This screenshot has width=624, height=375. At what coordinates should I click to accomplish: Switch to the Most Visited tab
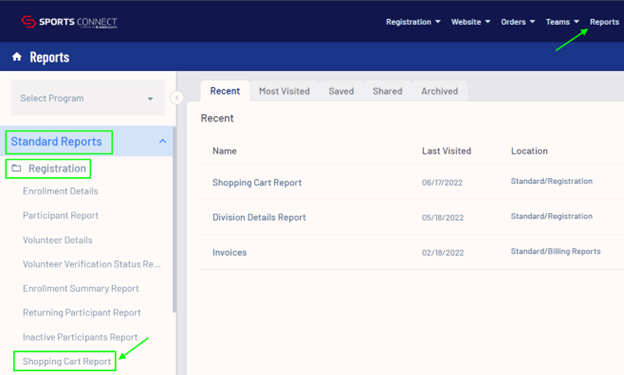pos(284,91)
